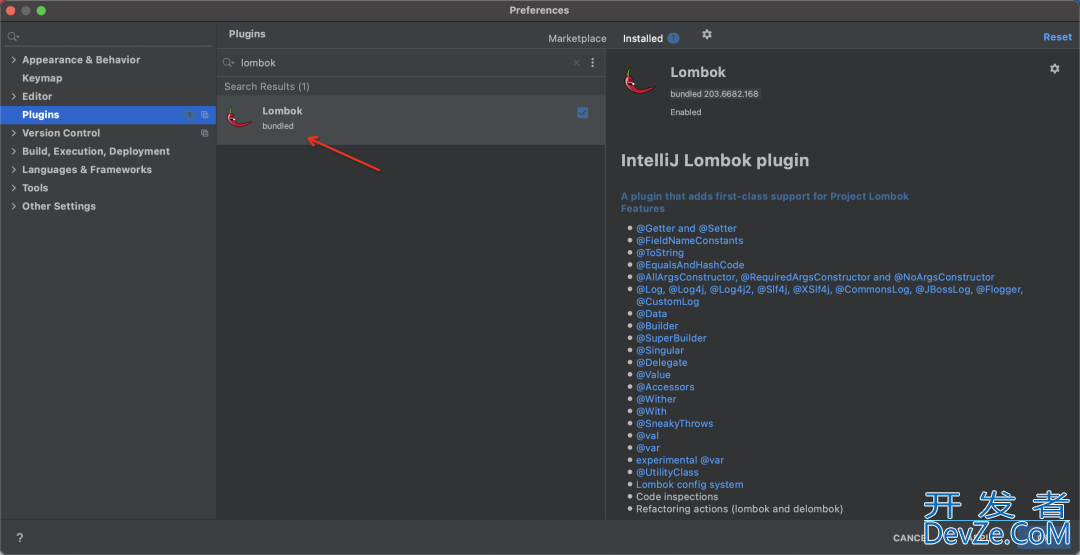The width and height of the screenshot is (1080, 555).
Task: Click 'Code inspections' list item
Action: [x=677, y=496]
